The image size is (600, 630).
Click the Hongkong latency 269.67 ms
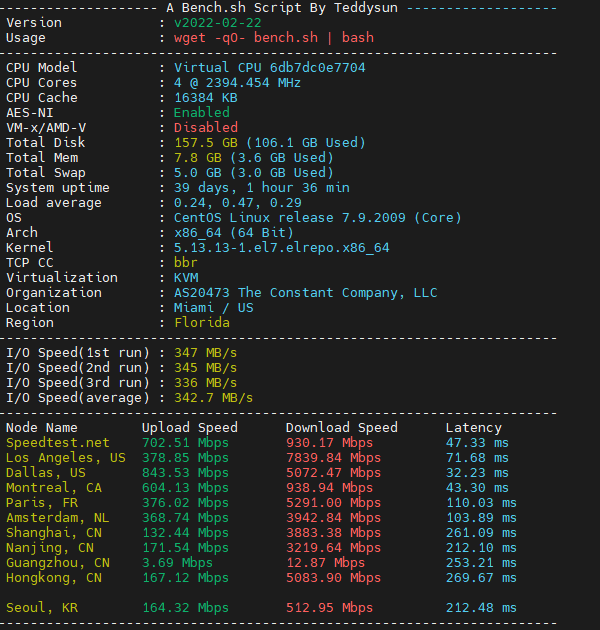click(481, 578)
